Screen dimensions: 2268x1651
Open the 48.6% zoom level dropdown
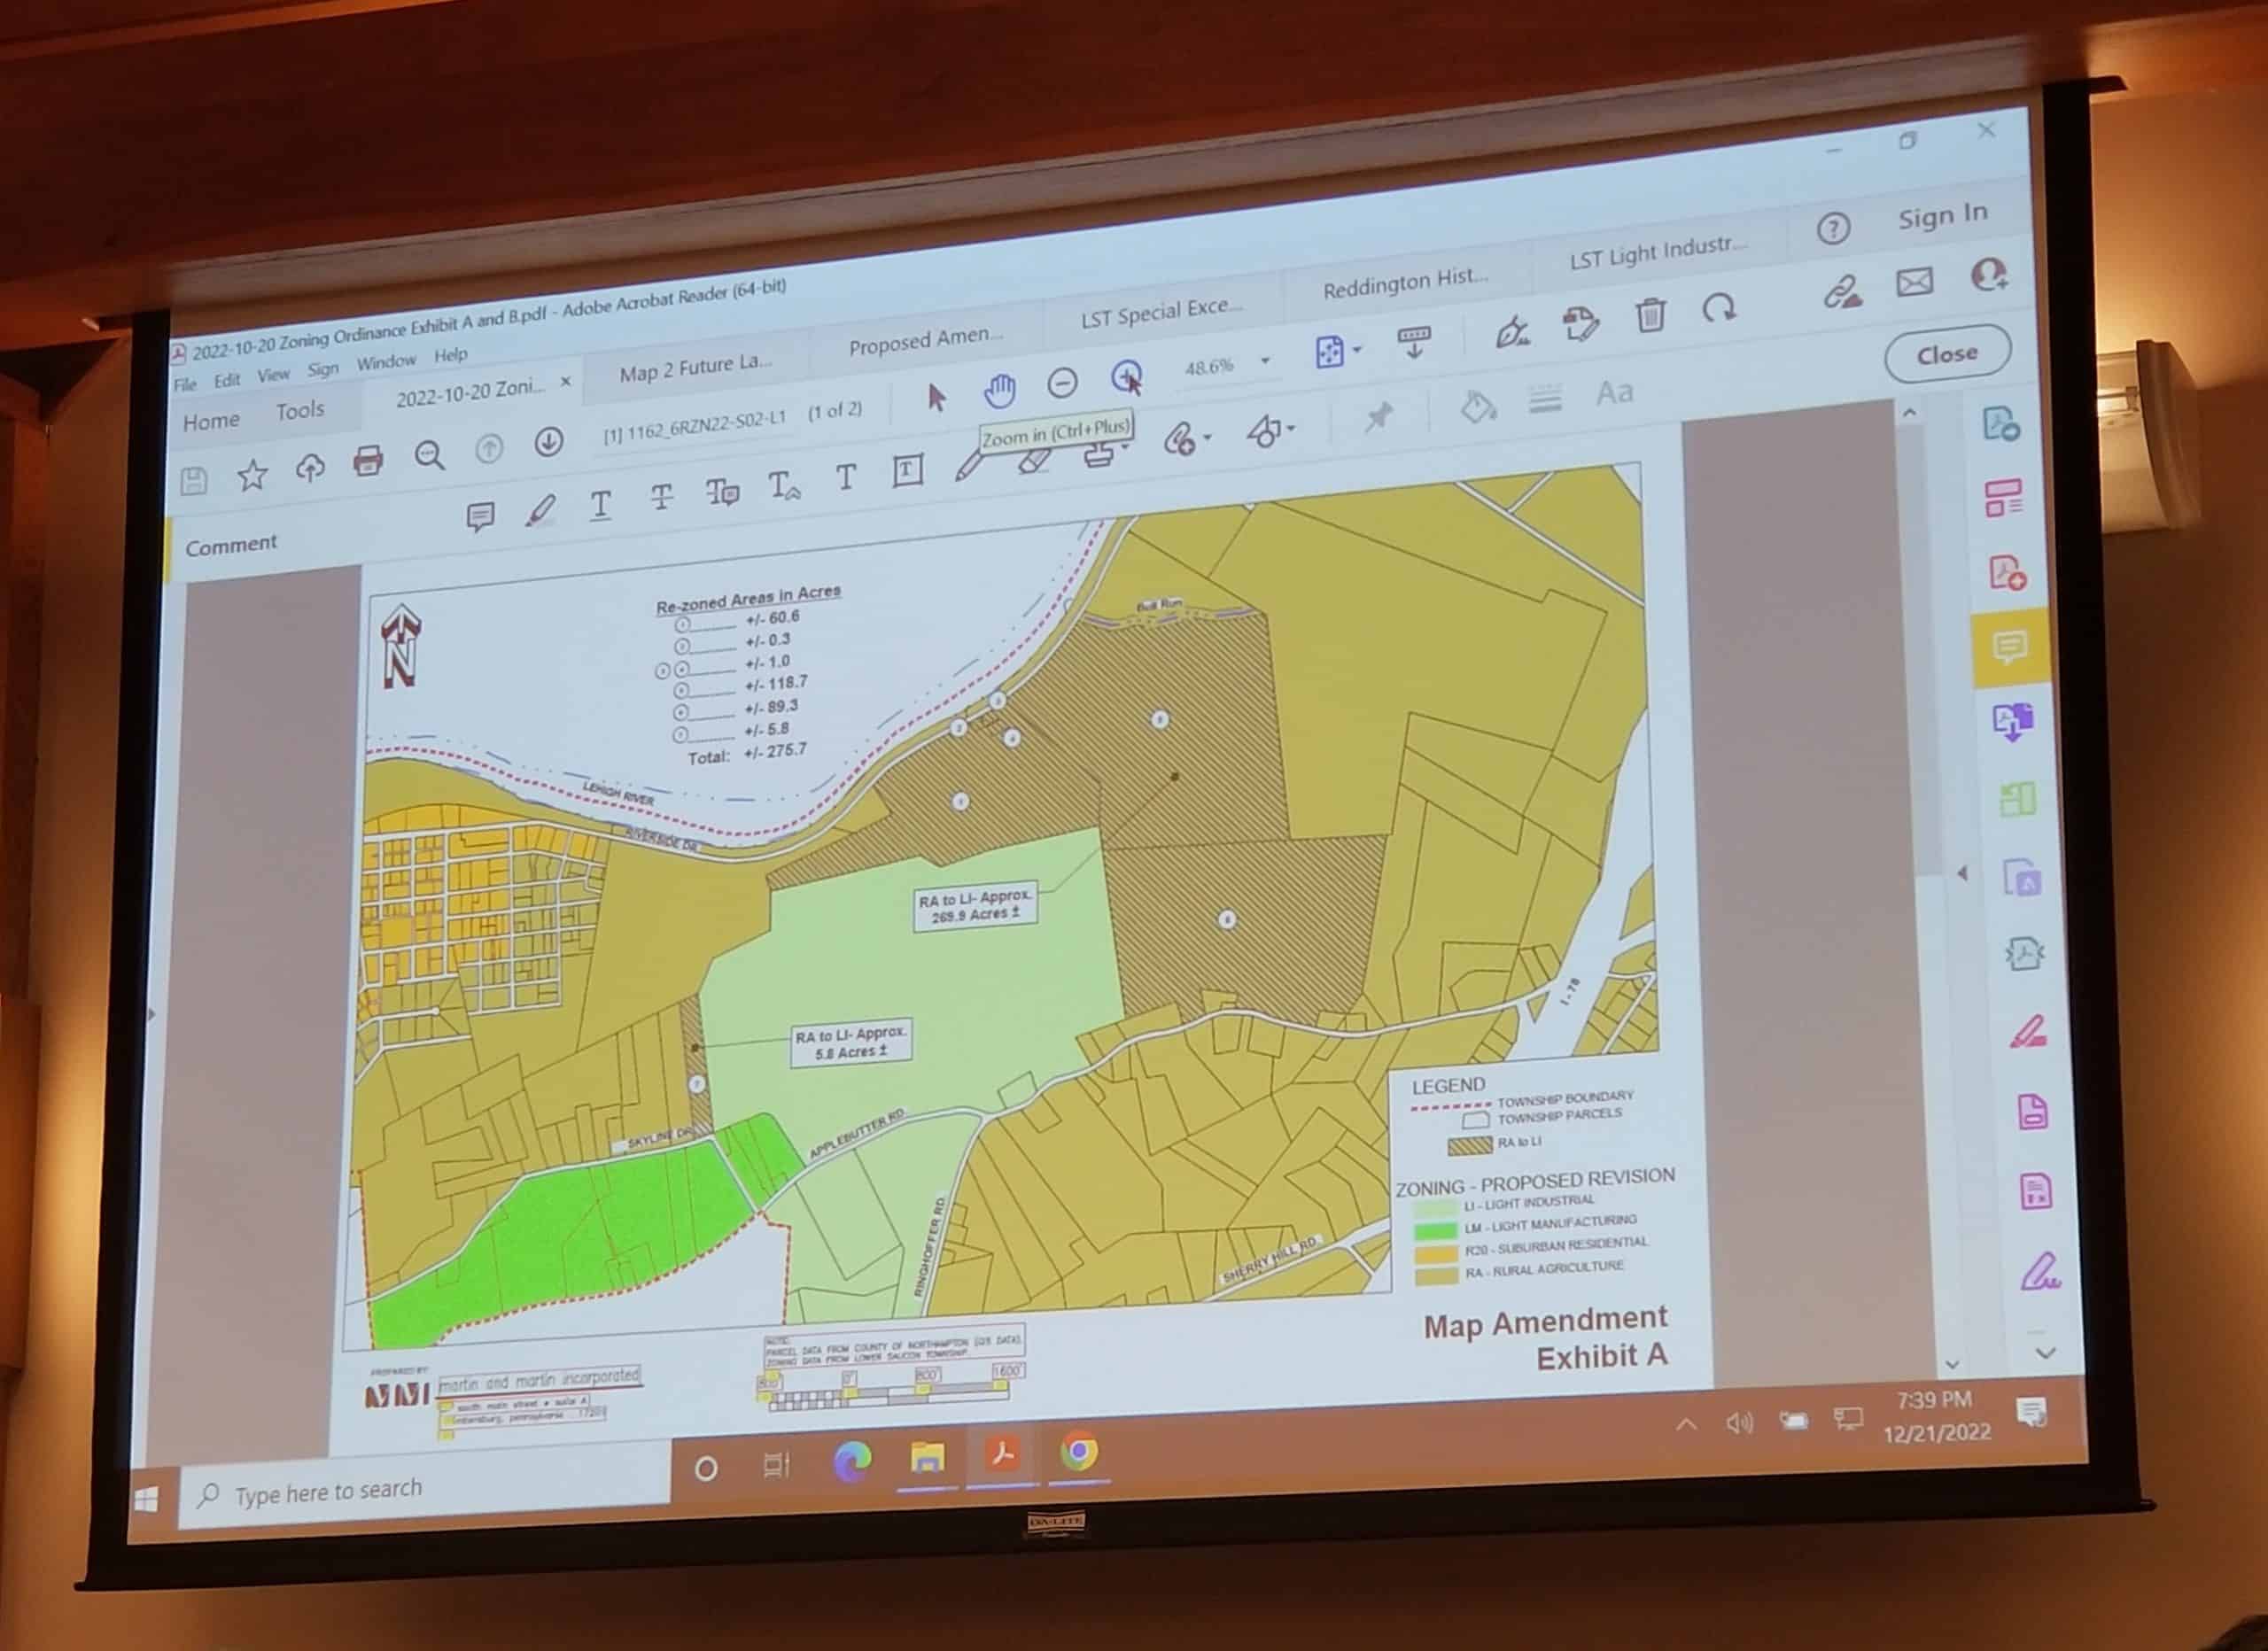point(1266,361)
